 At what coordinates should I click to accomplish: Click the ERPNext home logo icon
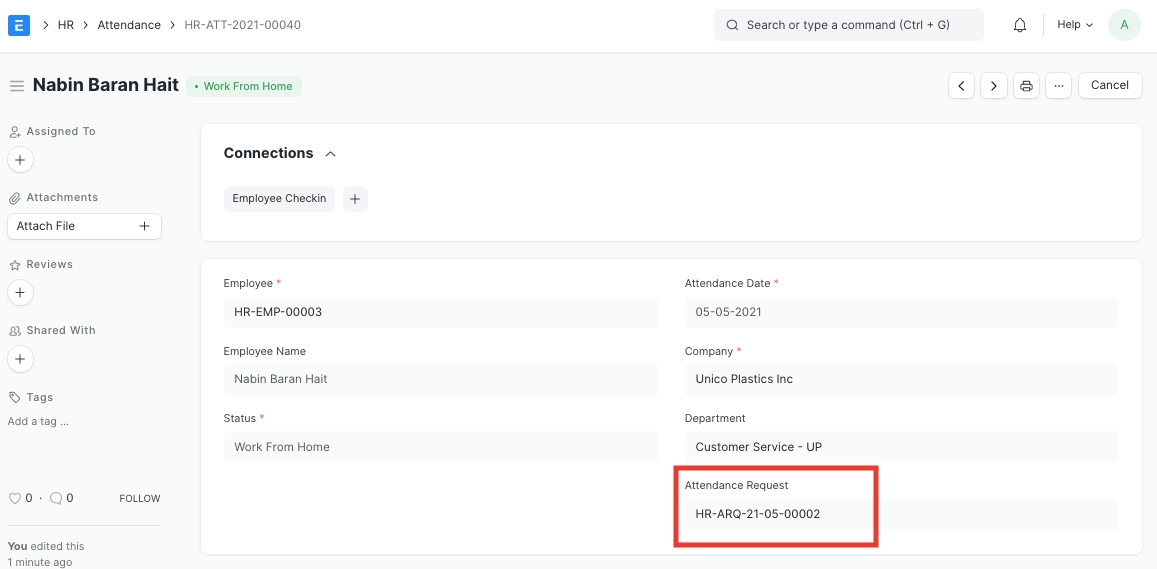click(19, 25)
